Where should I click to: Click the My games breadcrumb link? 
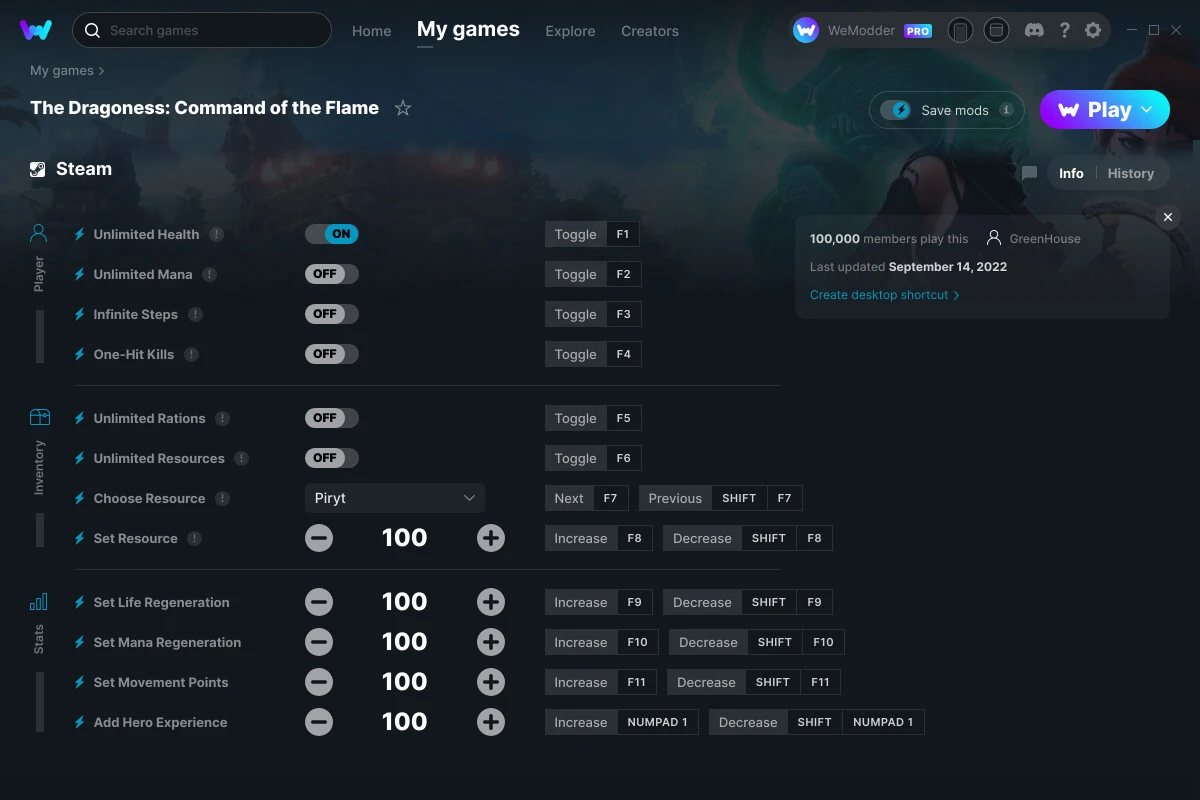[x=62, y=71]
